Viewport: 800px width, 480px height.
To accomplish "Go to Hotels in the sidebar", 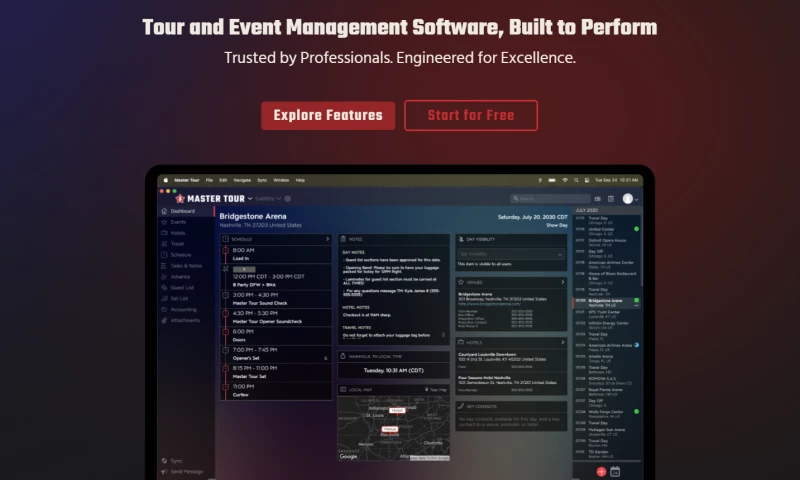I will [177, 233].
